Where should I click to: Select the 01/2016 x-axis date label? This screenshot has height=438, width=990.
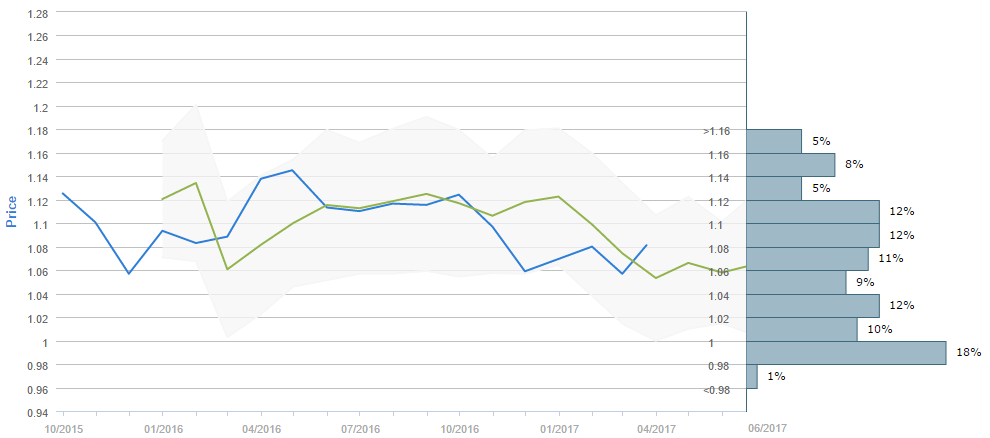point(161,428)
